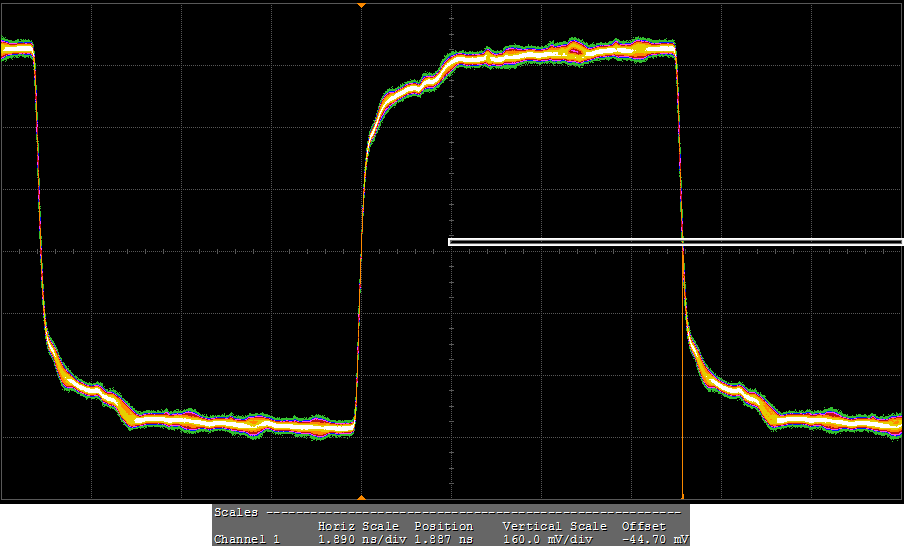Click the low plateau before the rising edge
The width and height of the screenshot is (904, 546).
click(250, 424)
